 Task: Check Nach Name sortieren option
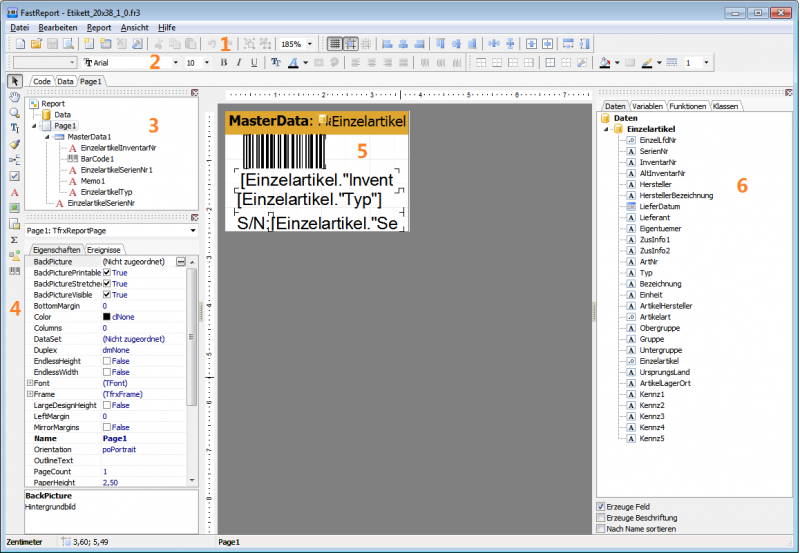click(x=601, y=529)
